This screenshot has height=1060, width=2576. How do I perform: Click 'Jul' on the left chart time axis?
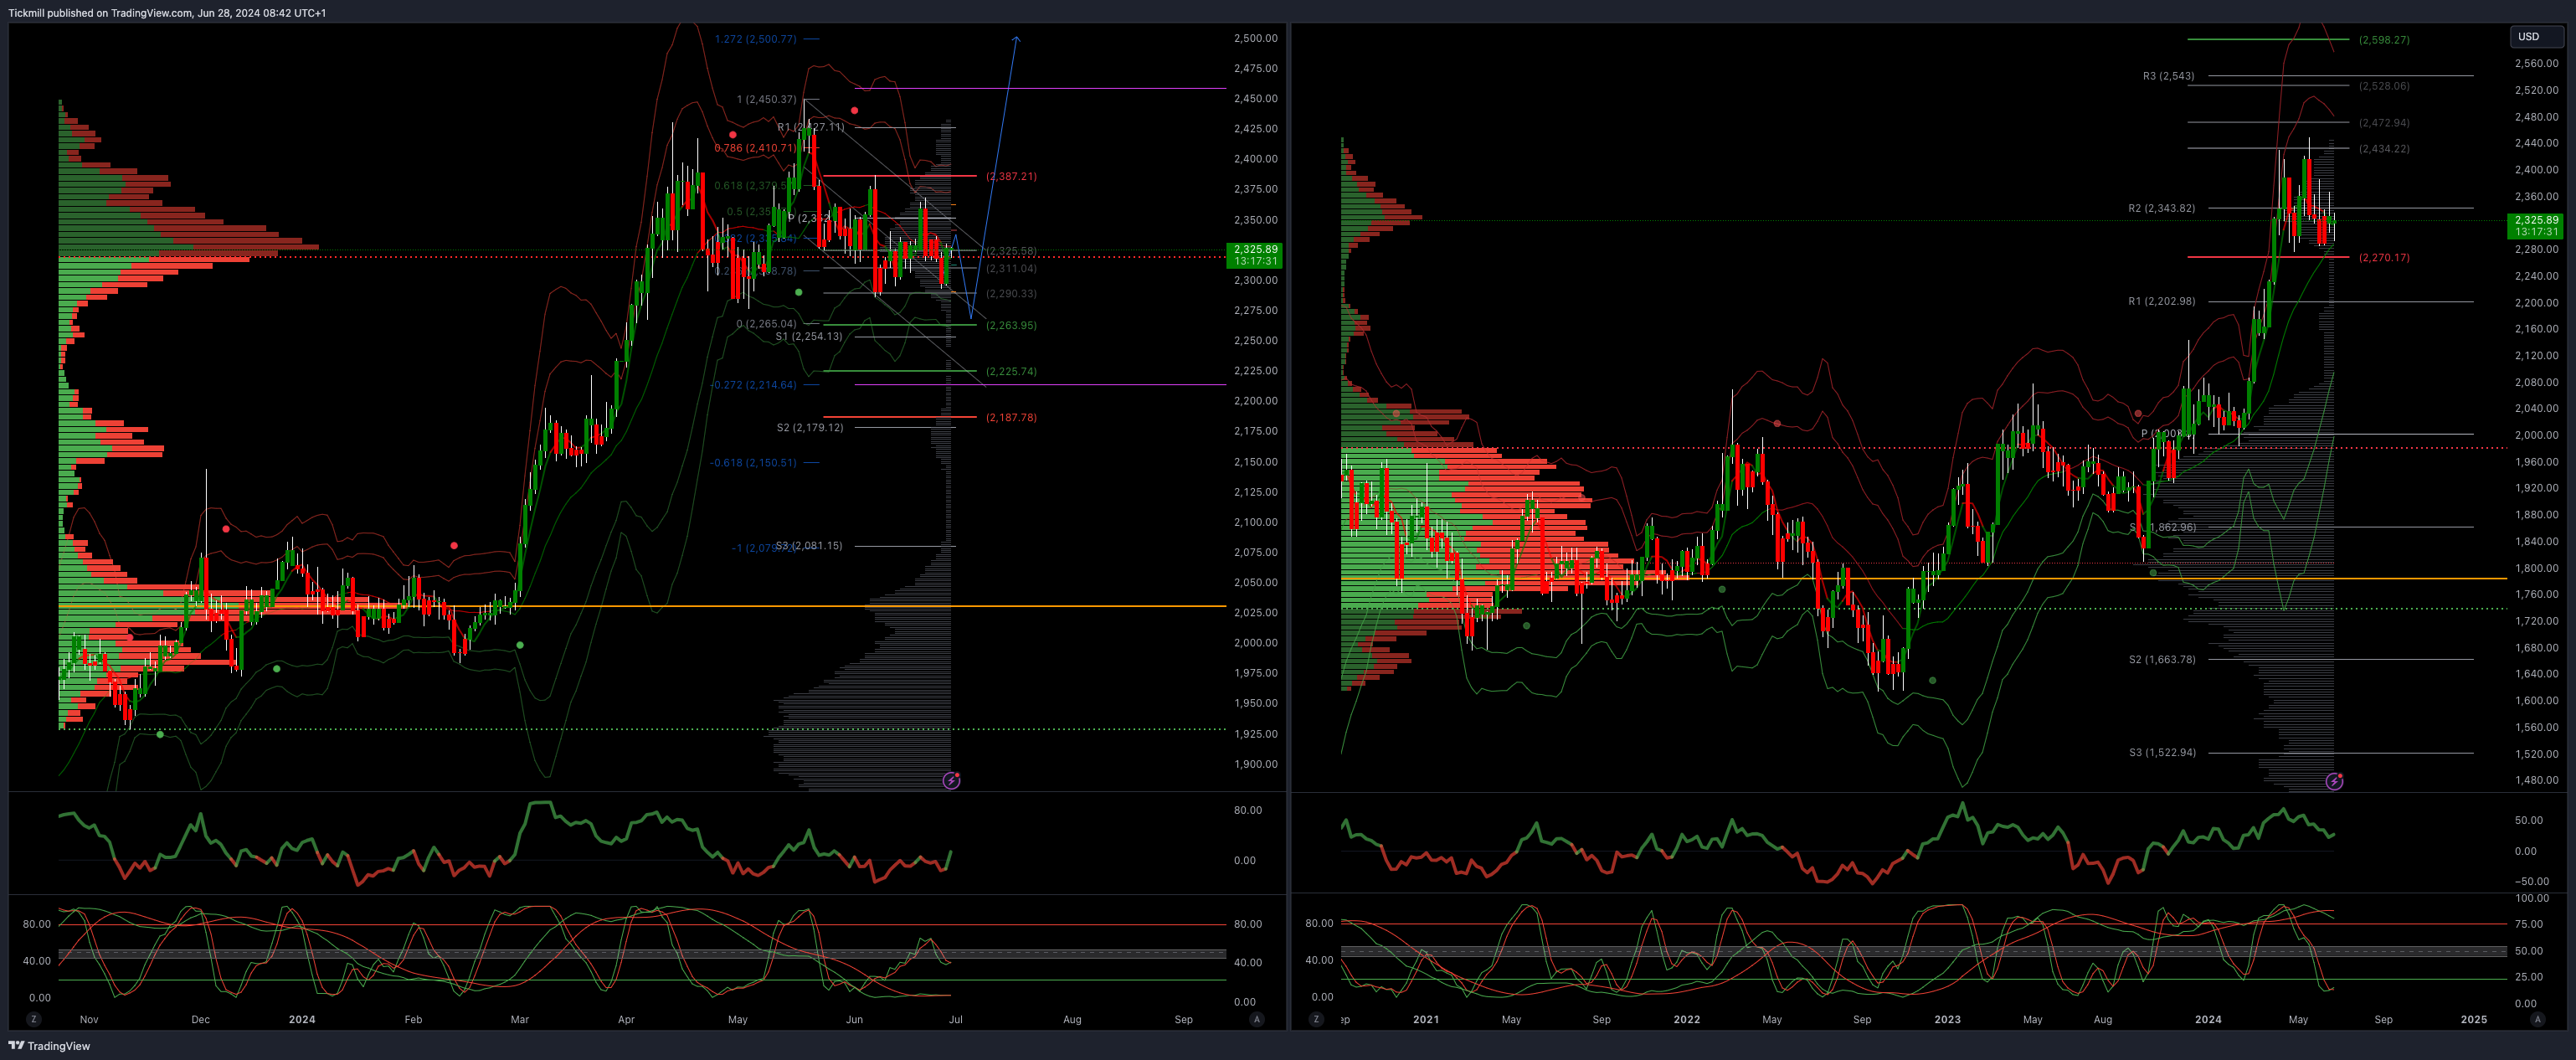956,1019
